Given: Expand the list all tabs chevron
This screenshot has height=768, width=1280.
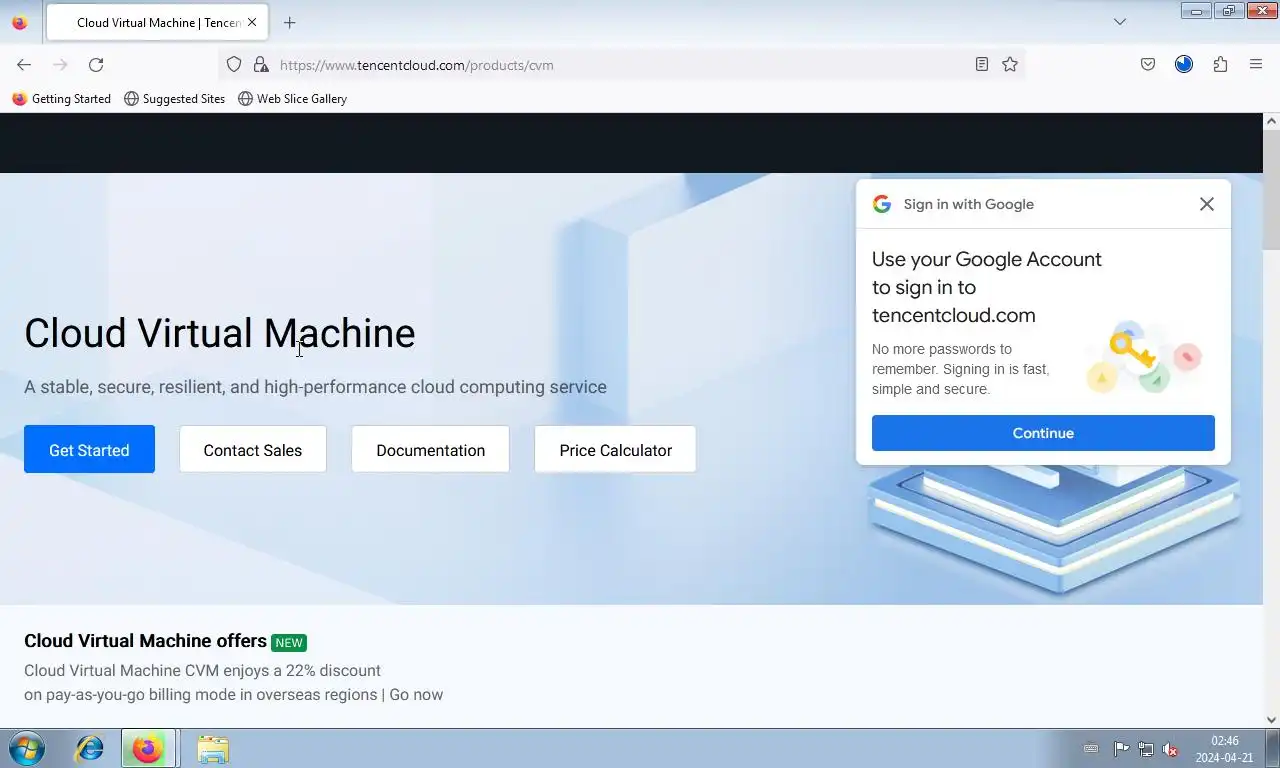Looking at the screenshot, I should pos(1120,22).
